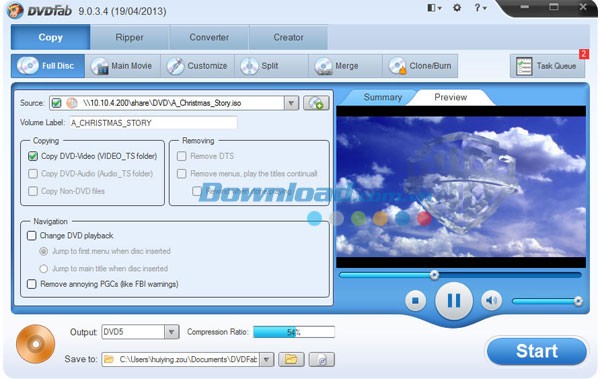The height and width of the screenshot is (379, 600).
Task: Click the playback seek slider handle
Action: [434, 275]
